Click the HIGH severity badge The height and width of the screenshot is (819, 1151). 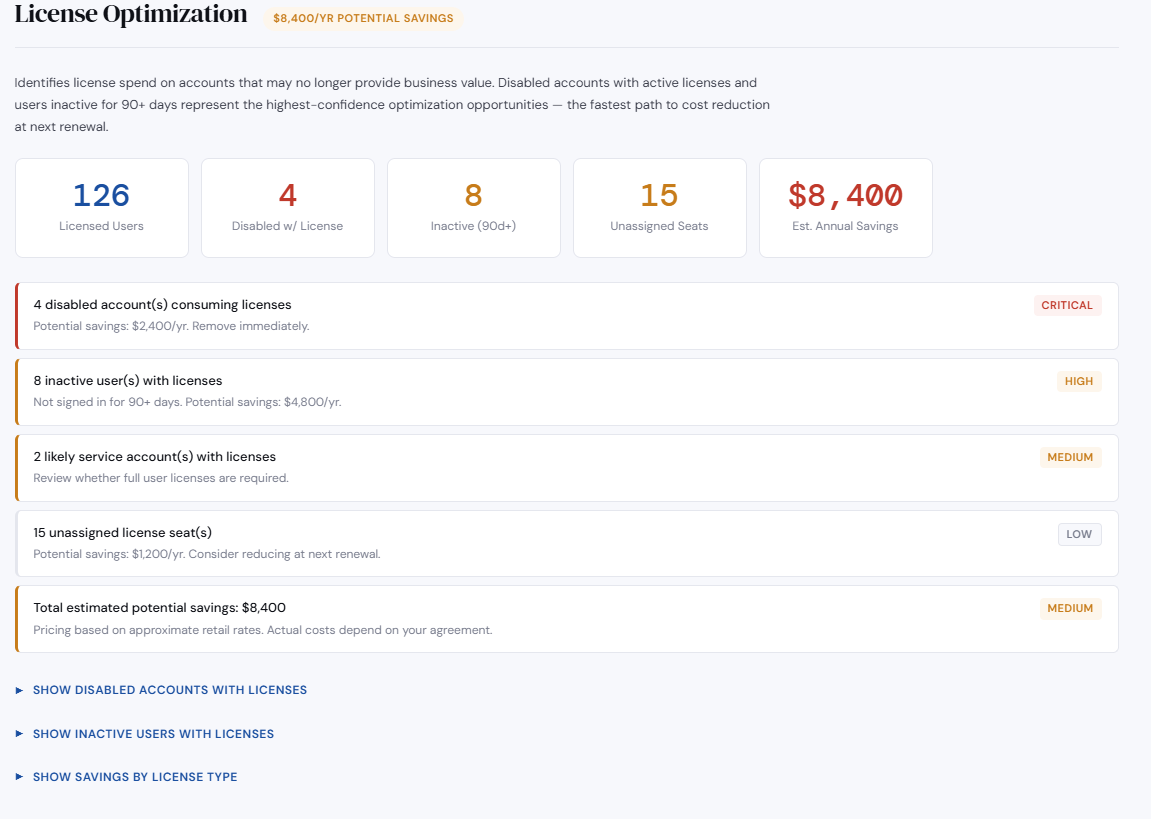[x=1079, y=381]
